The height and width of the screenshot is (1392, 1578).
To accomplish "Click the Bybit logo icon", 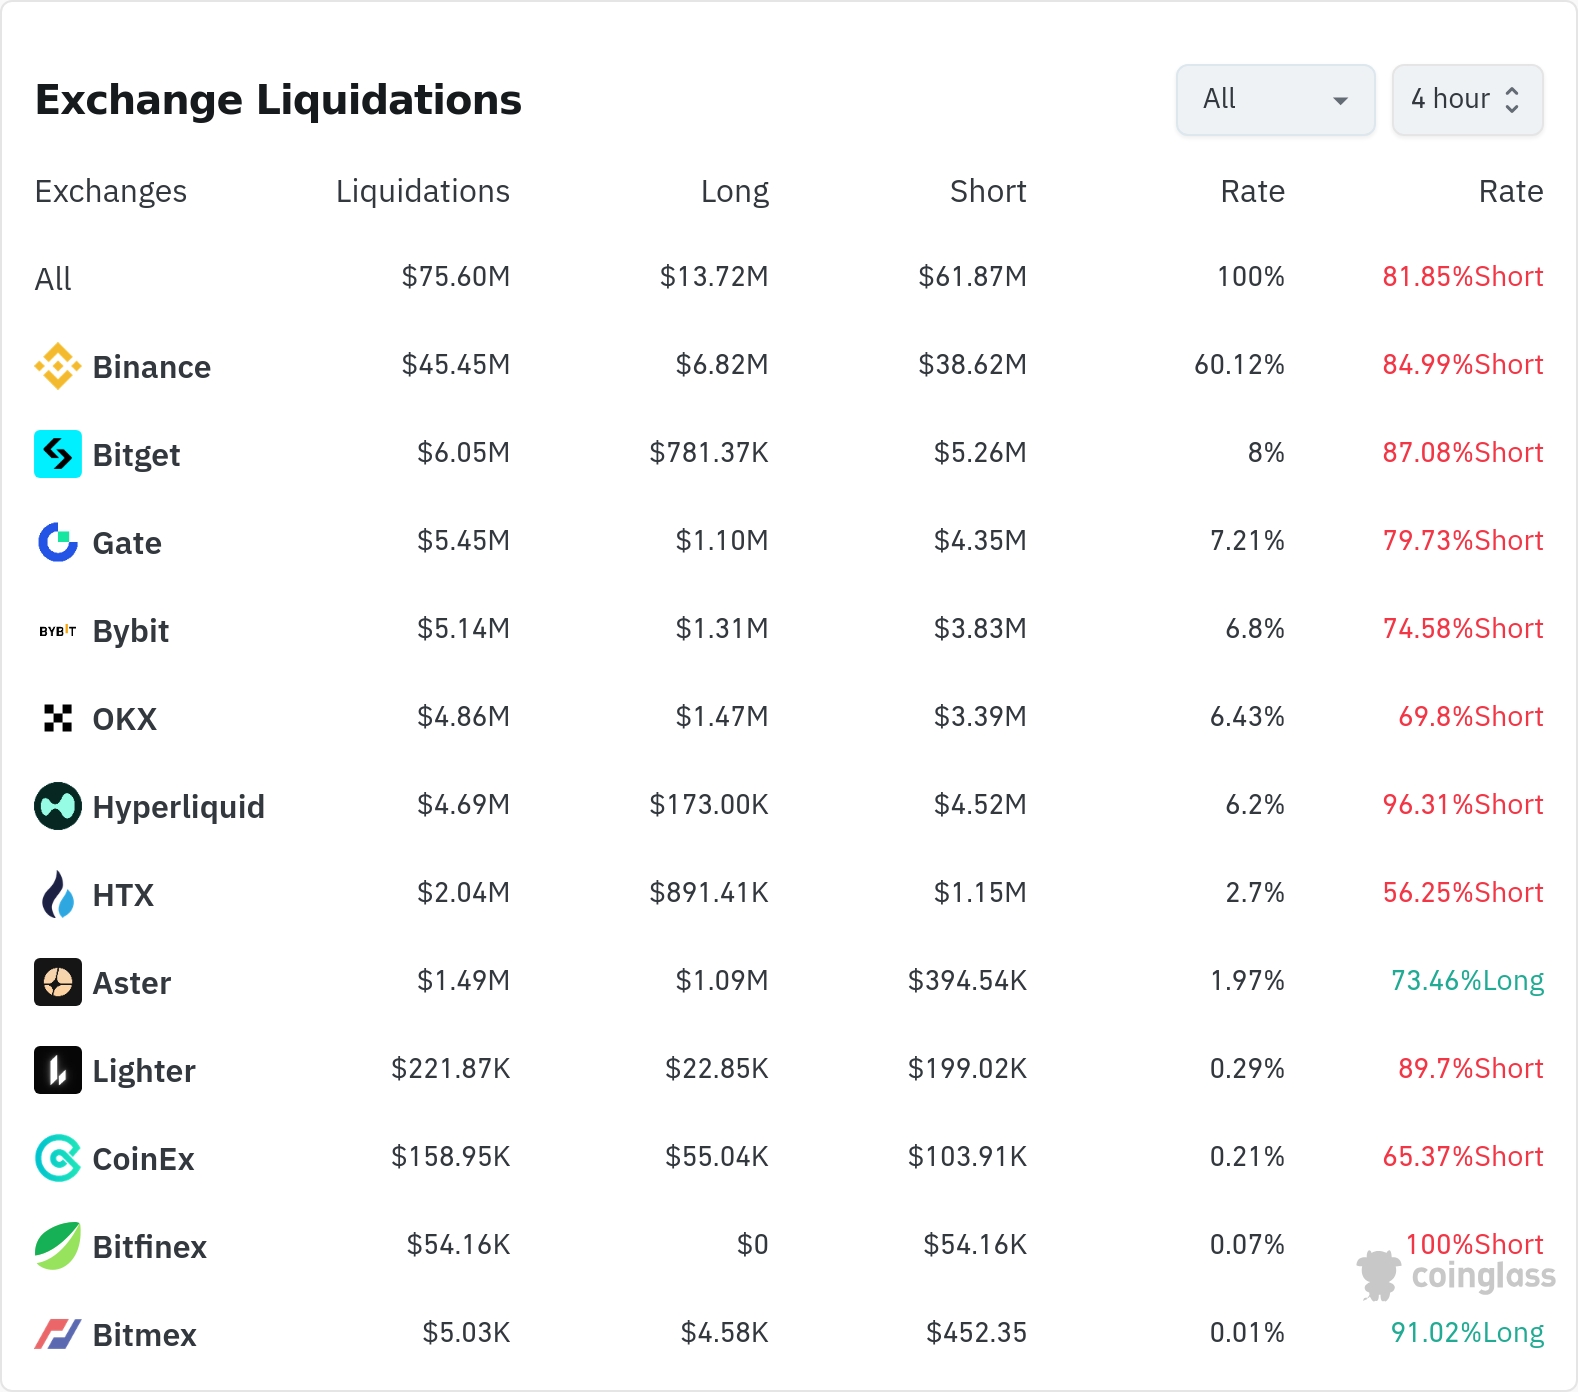I will pos(58,630).
